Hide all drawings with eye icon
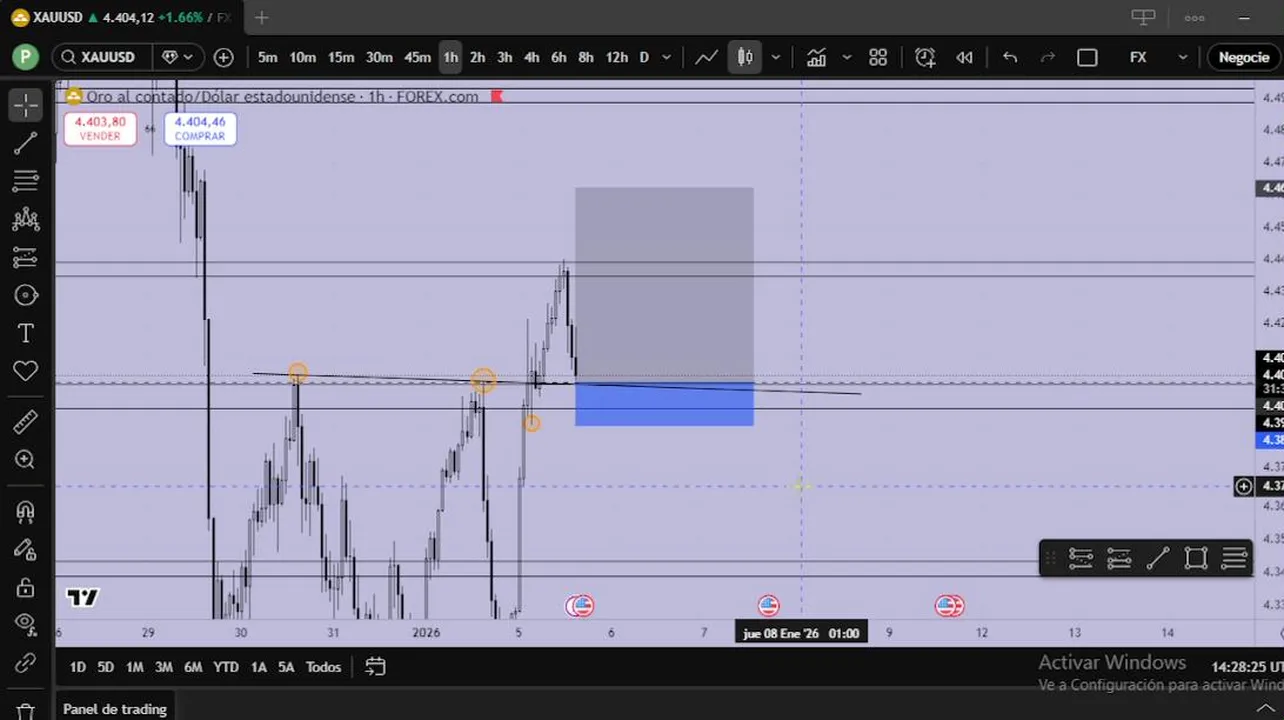The image size is (1284, 720). [25, 625]
